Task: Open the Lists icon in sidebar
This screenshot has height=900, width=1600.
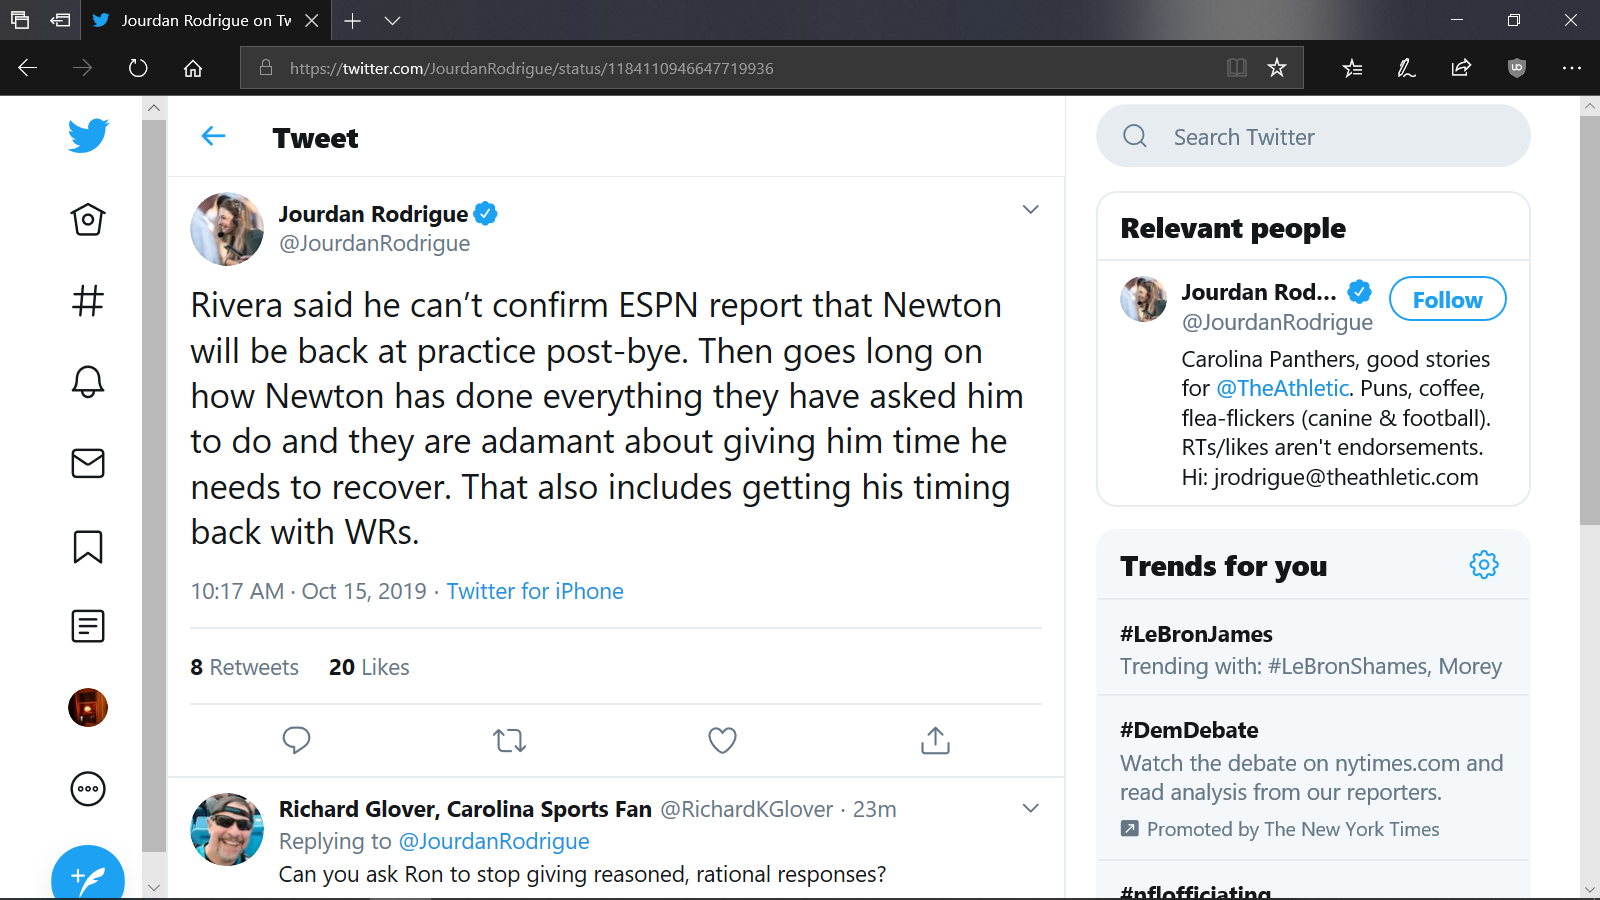Action: (88, 626)
